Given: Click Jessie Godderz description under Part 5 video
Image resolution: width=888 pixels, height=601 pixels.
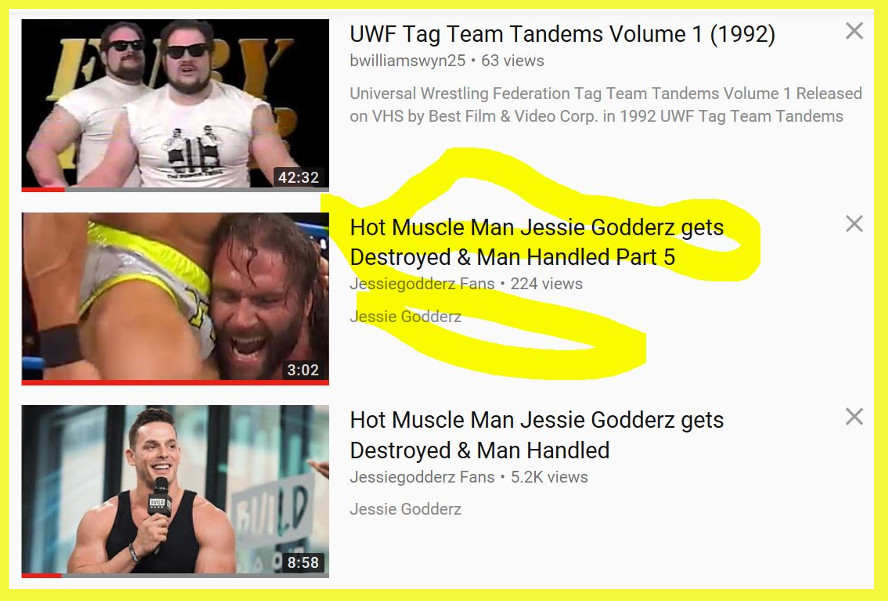Looking at the screenshot, I should click(x=405, y=316).
